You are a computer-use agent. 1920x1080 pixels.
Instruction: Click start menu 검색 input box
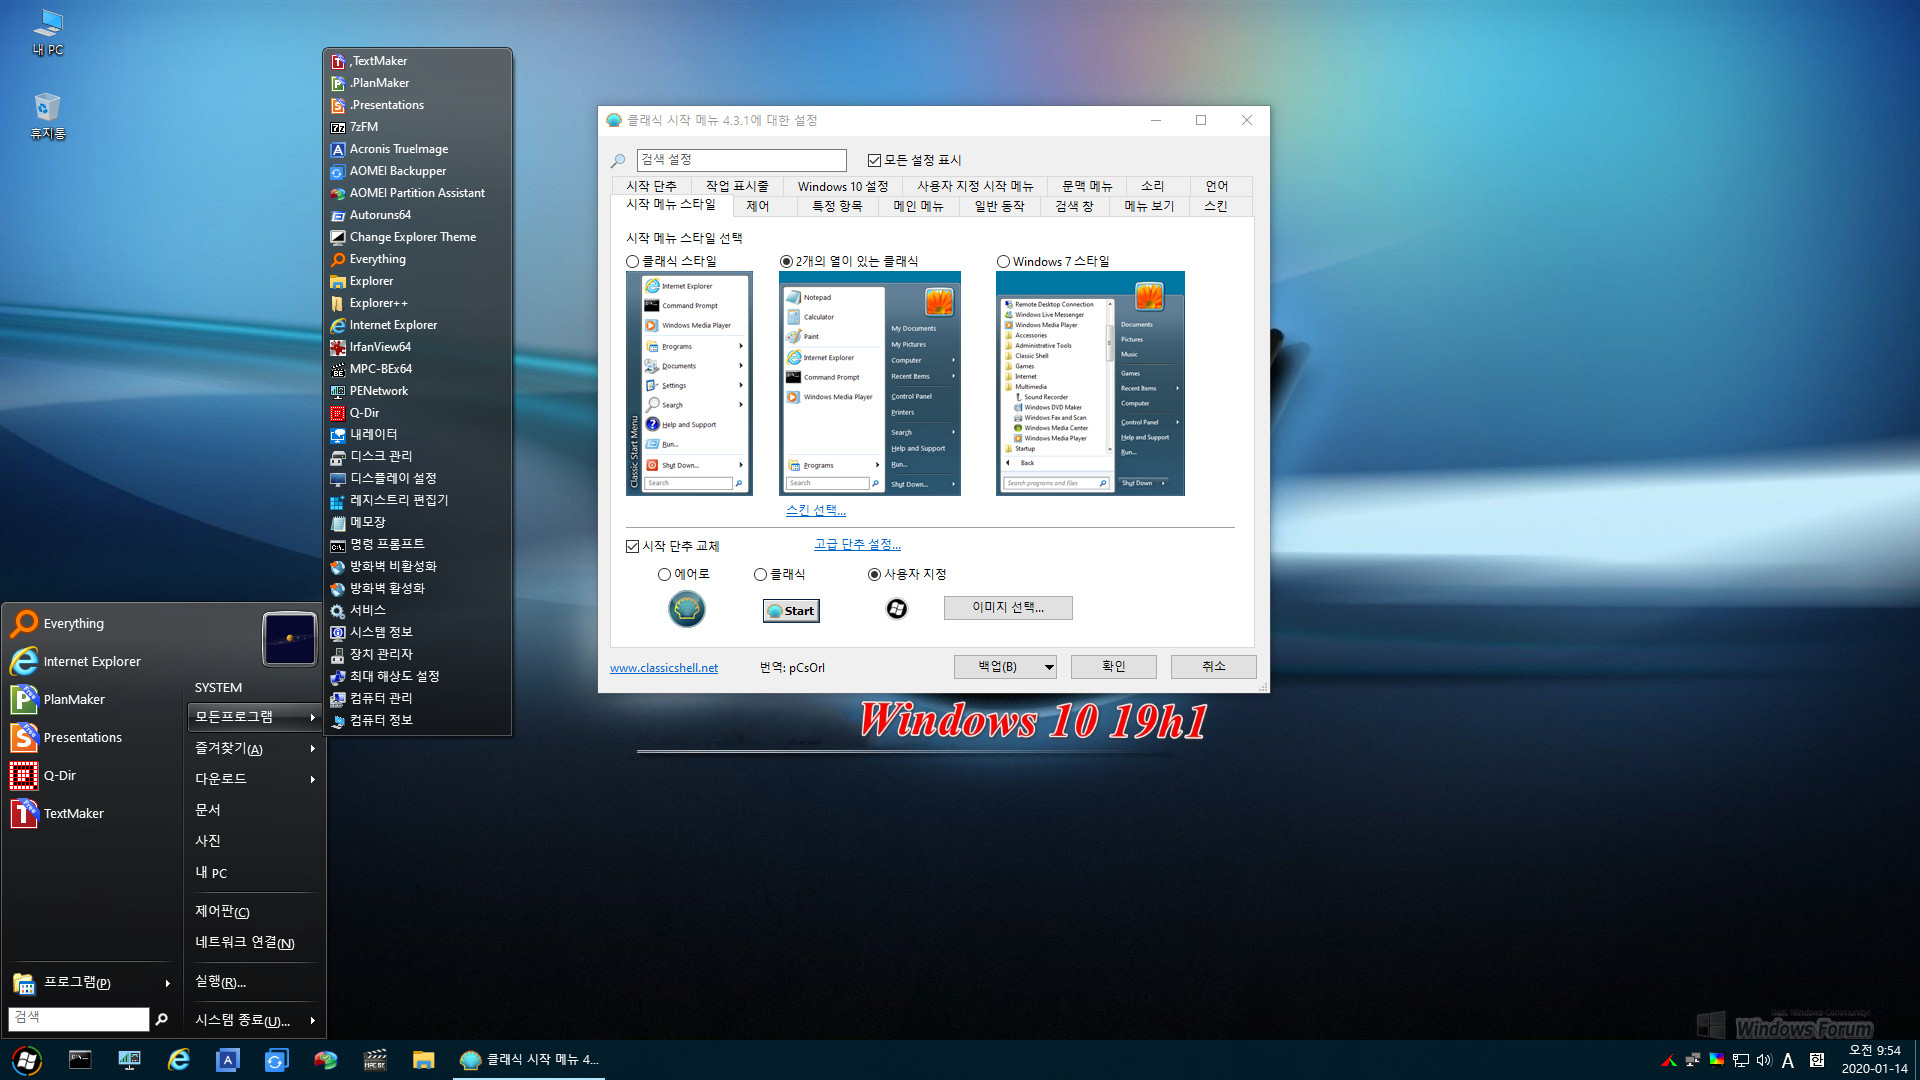78,1018
